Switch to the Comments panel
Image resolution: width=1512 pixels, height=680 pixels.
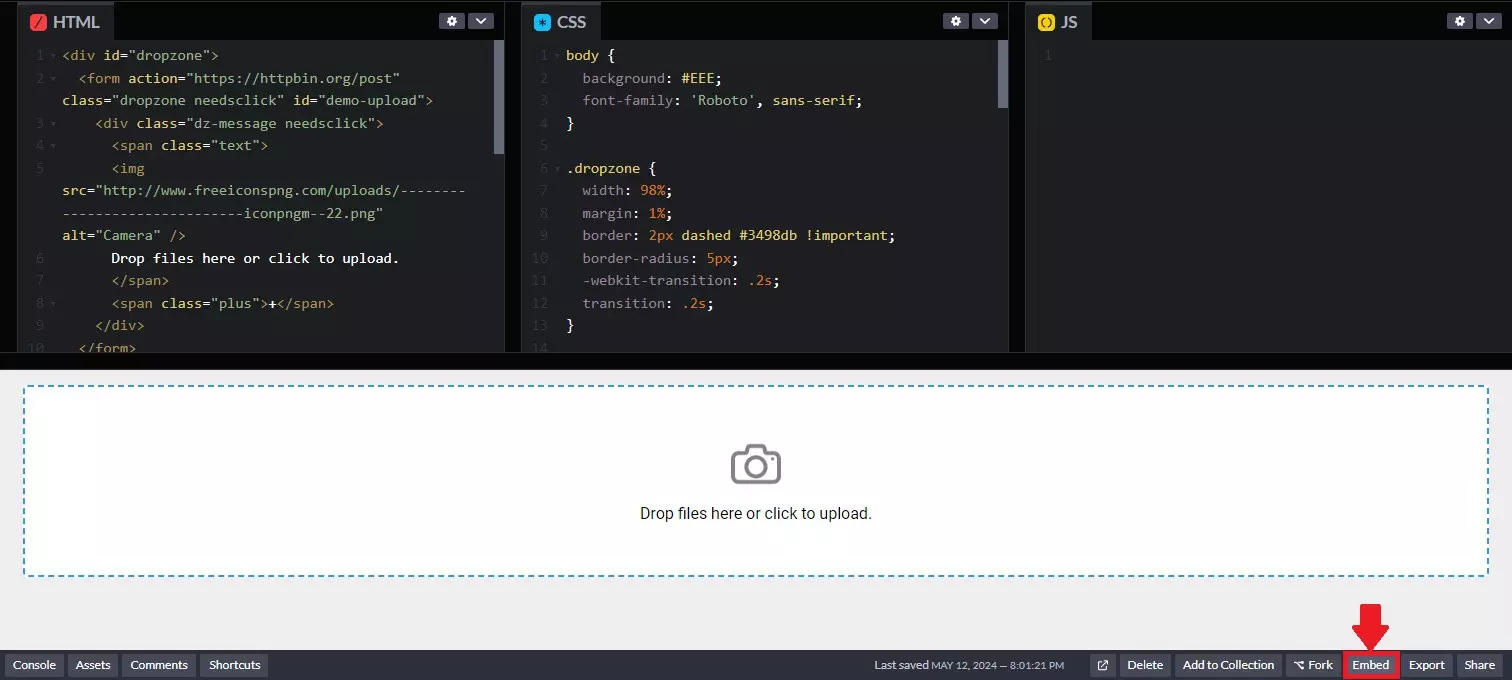click(158, 664)
